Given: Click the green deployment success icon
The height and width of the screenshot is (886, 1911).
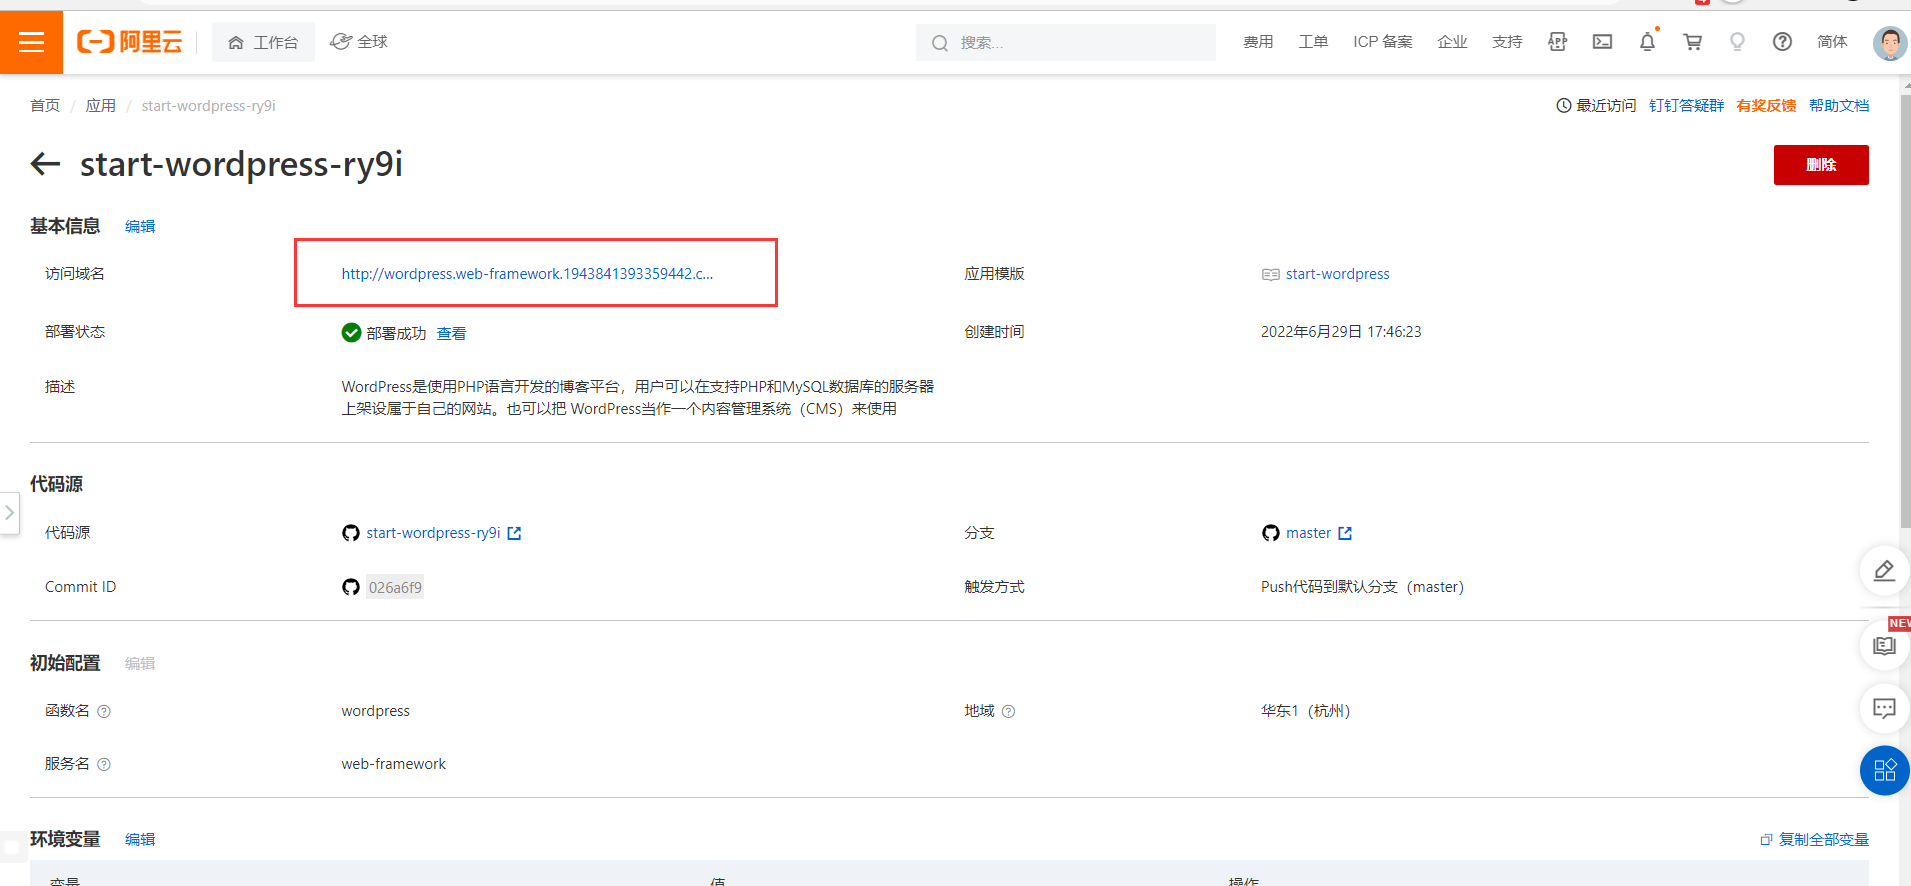Looking at the screenshot, I should [351, 333].
